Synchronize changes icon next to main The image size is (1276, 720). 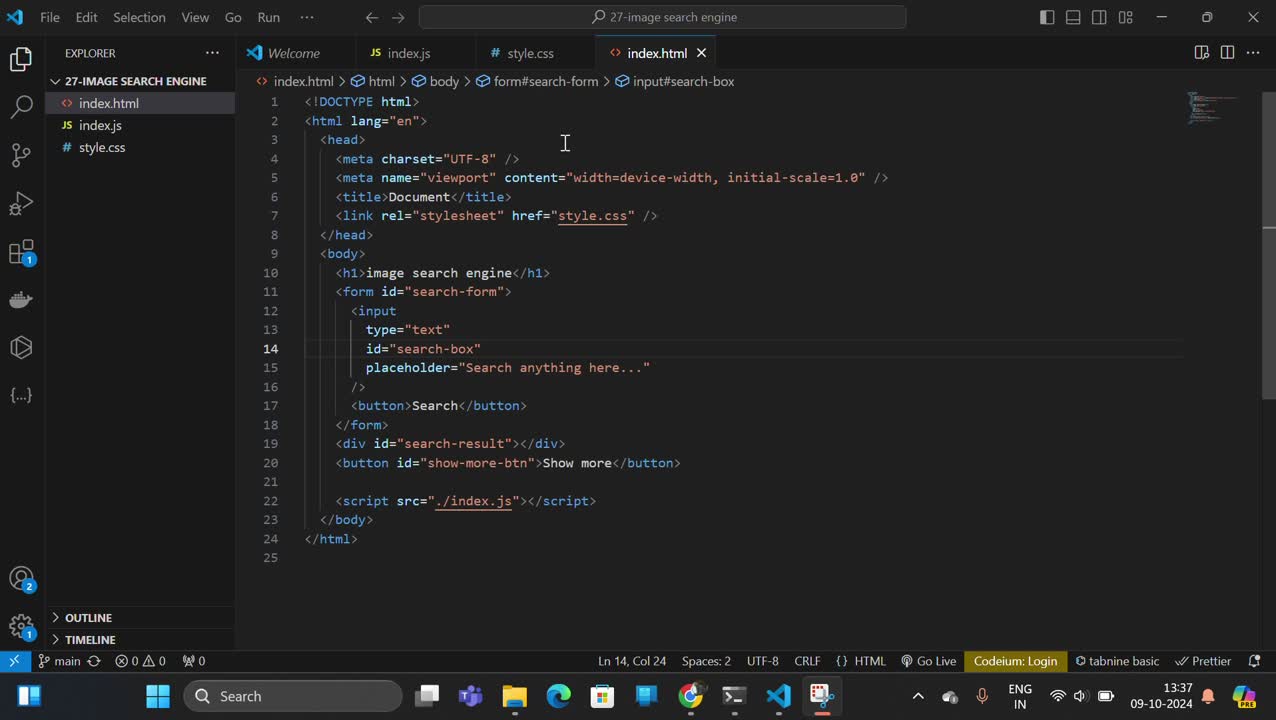pos(94,661)
